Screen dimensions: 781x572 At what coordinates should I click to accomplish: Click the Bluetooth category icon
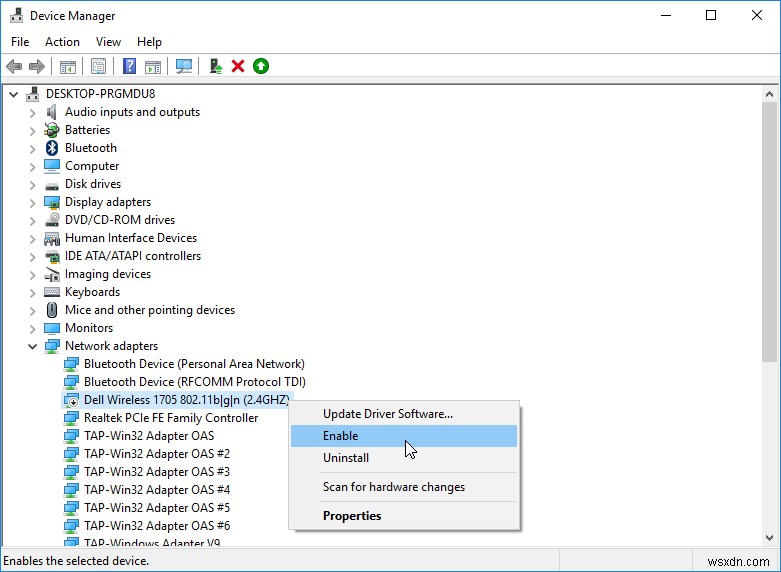(x=52, y=148)
